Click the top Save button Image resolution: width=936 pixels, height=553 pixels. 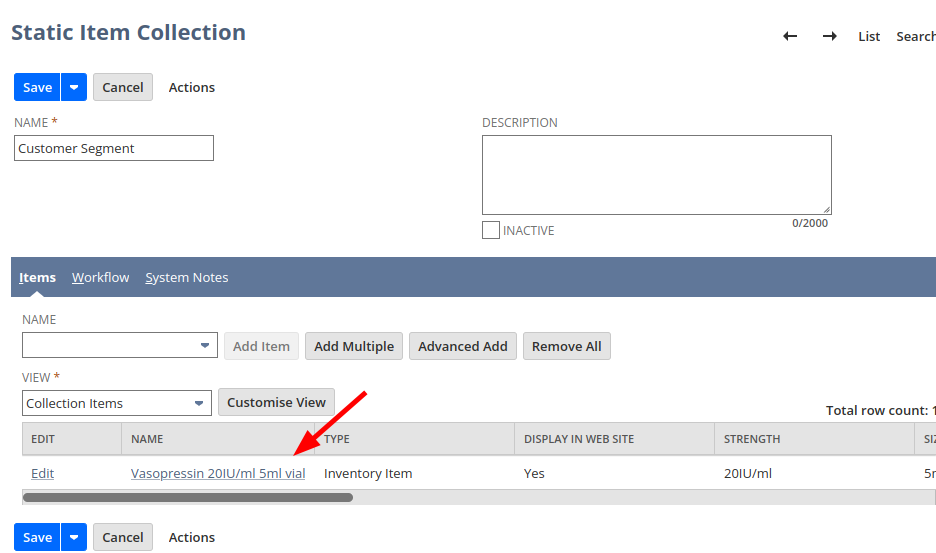[x=37, y=87]
